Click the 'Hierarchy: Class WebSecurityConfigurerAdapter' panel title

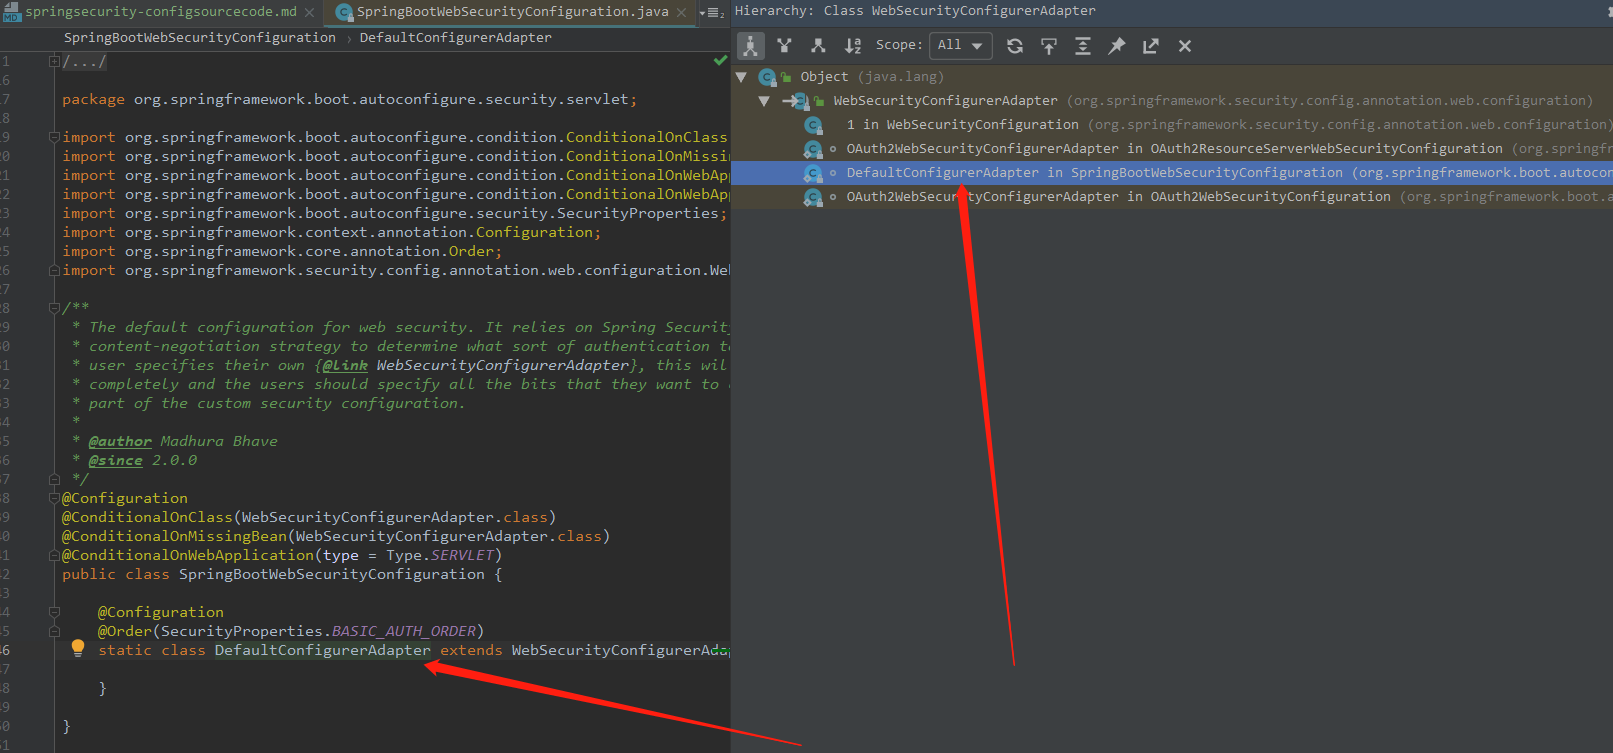pyautogui.click(x=915, y=11)
